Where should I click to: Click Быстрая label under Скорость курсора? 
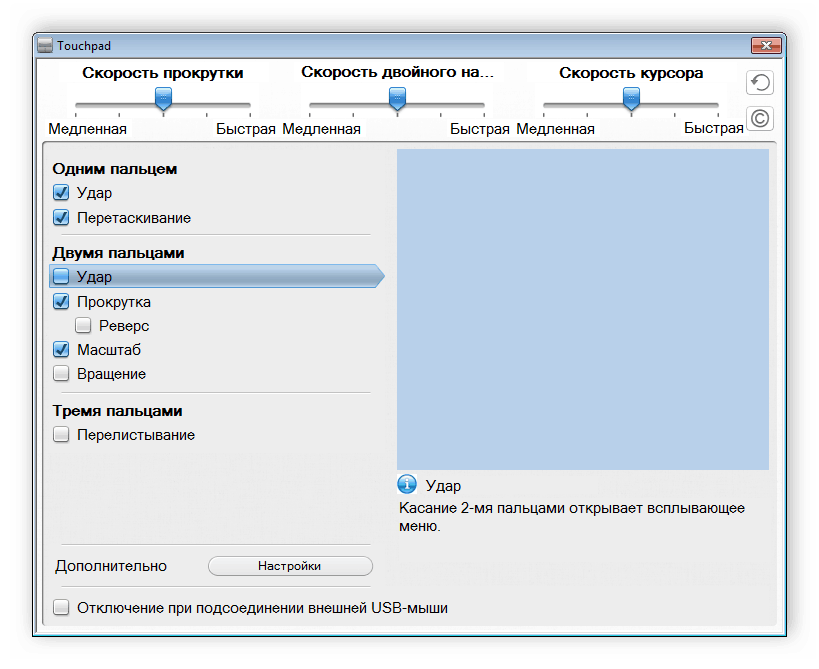713,128
